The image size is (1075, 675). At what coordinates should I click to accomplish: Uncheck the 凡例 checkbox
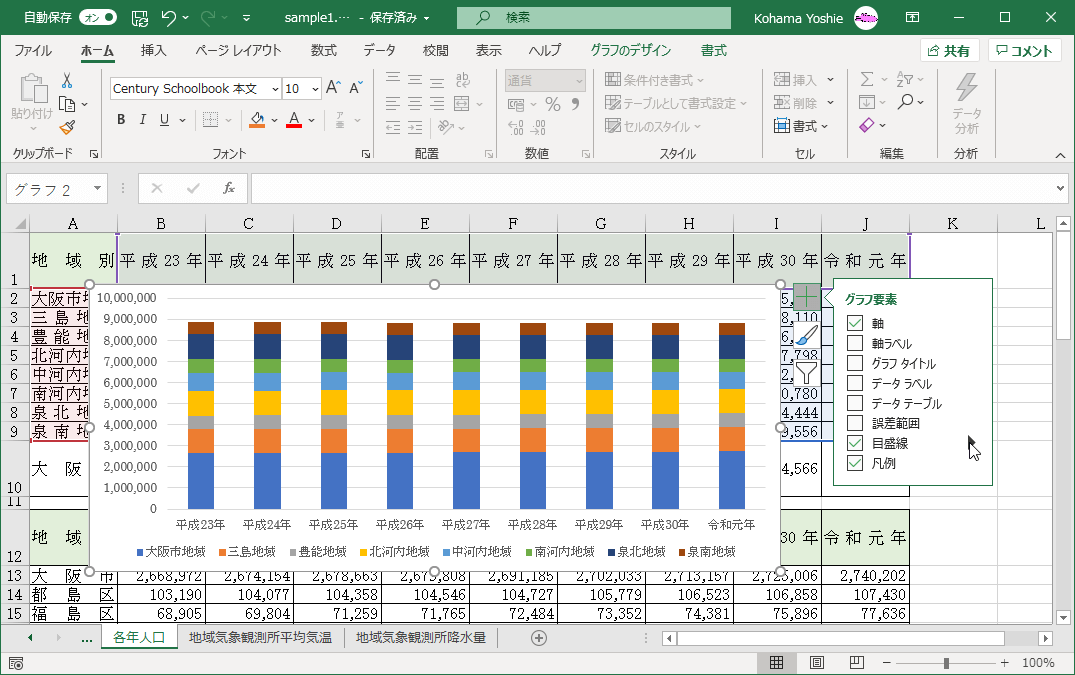click(855, 463)
